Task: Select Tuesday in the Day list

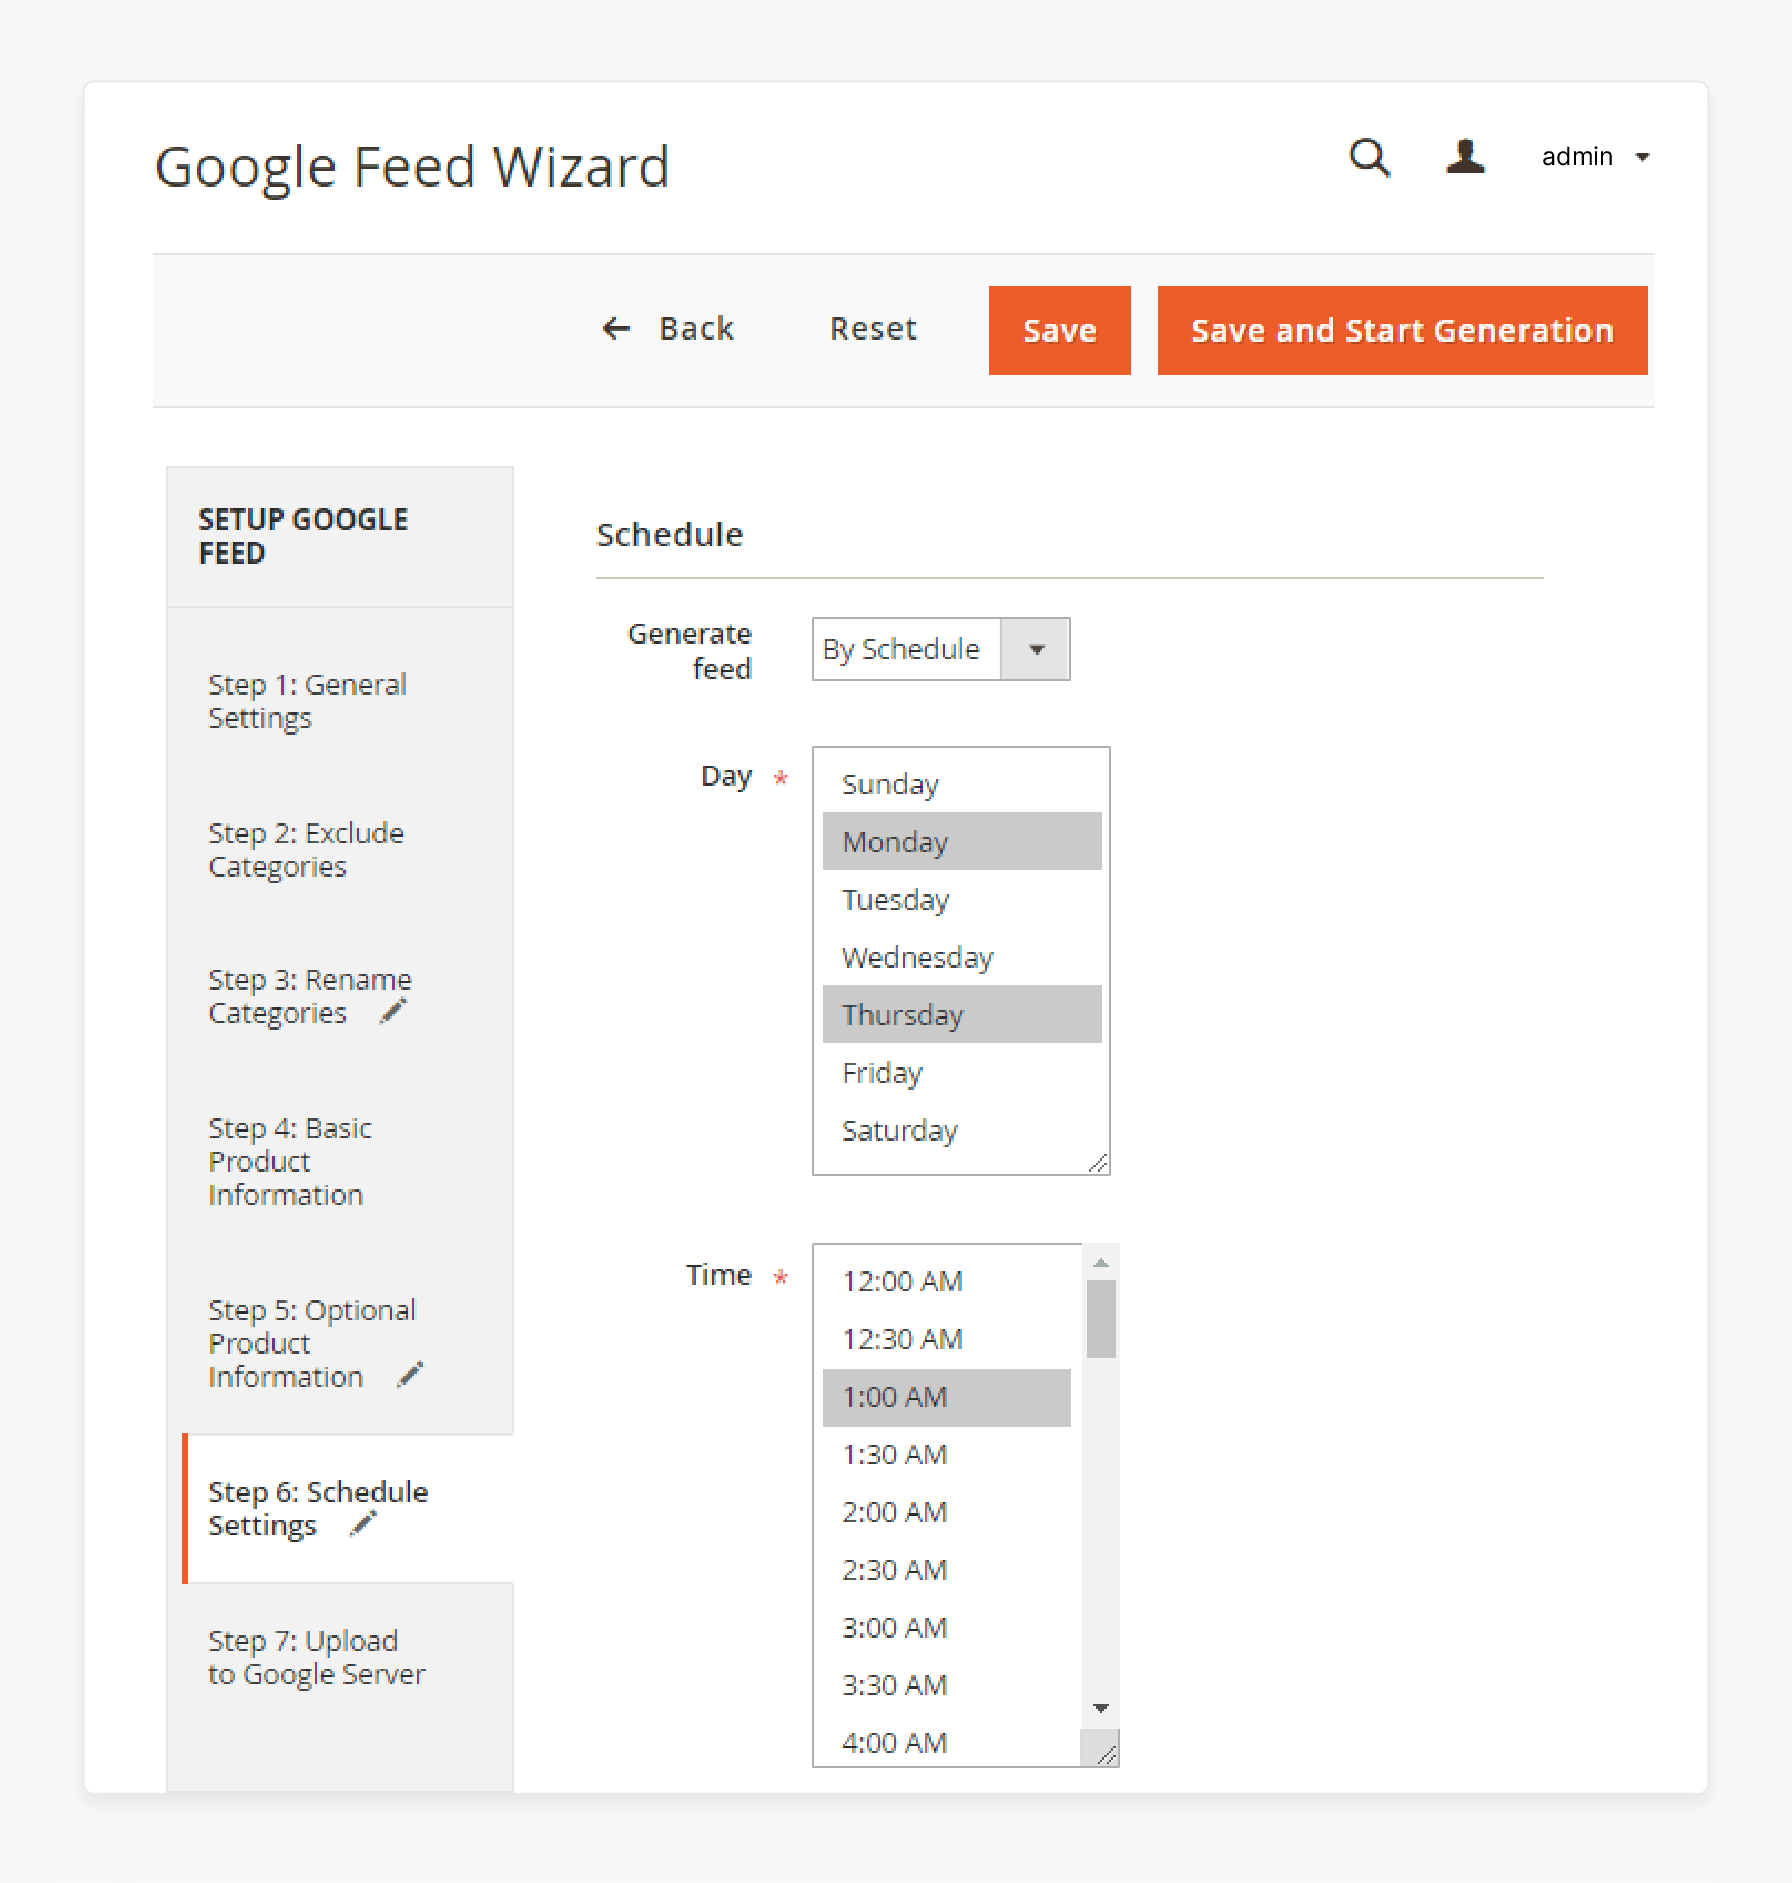Action: click(x=962, y=899)
